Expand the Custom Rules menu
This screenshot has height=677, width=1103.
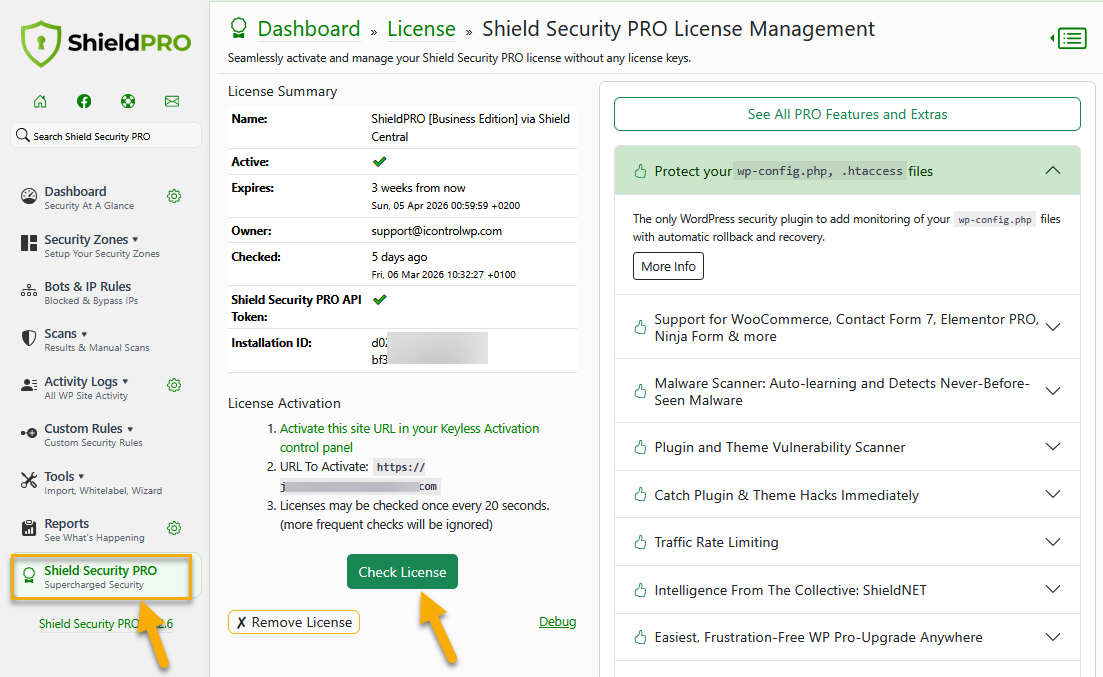pos(89,429)
